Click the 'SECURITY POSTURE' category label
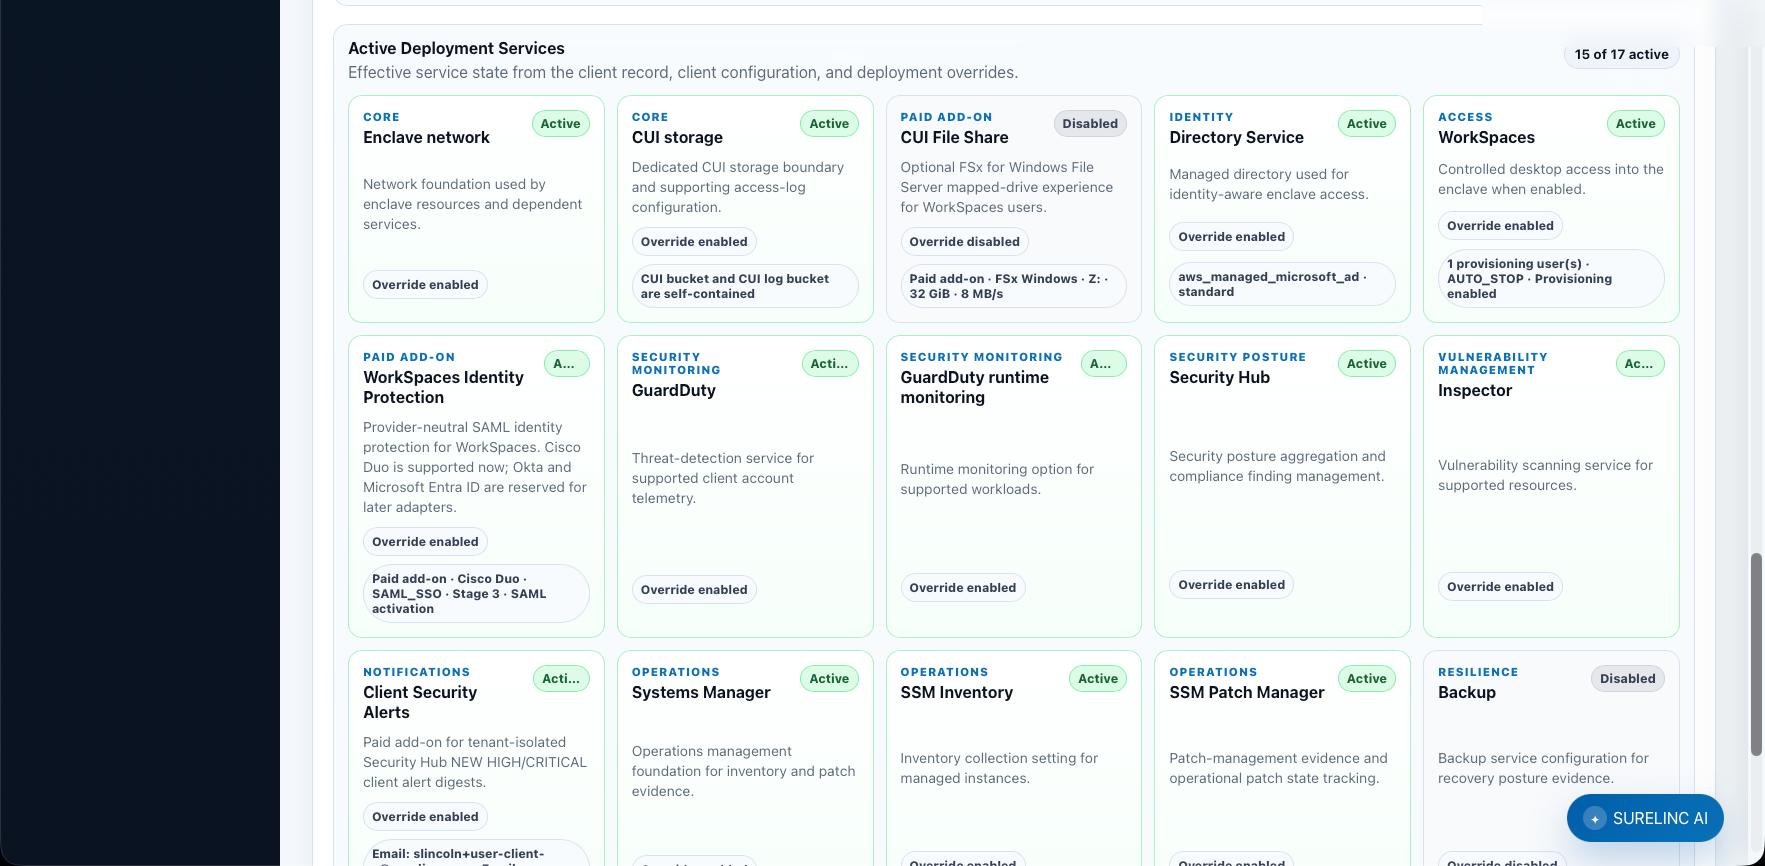Viewport: 1765px width, 866px height. [1237, 357]
